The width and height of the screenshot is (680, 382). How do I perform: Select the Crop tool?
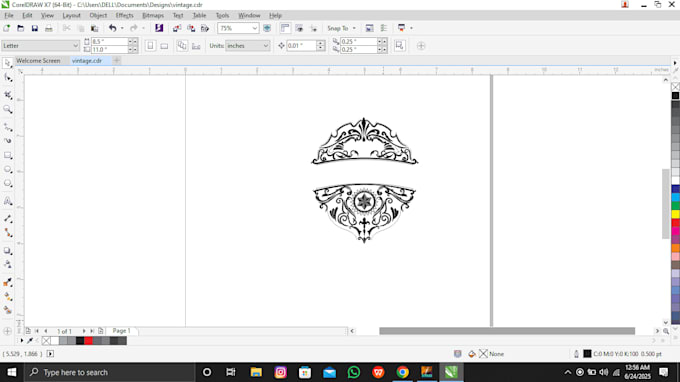pos(7,95)
